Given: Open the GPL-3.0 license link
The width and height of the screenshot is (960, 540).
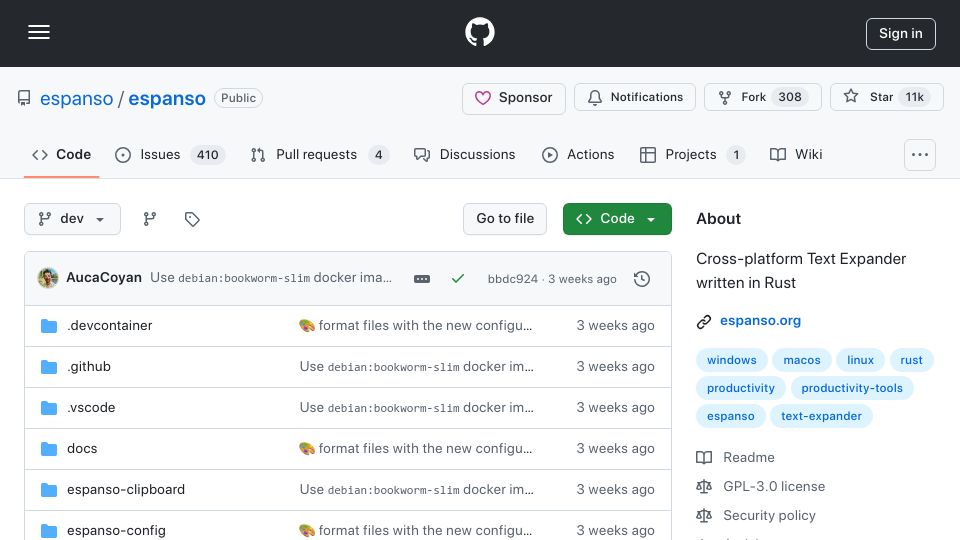Looking at the screenshot, I should (774, 487).
